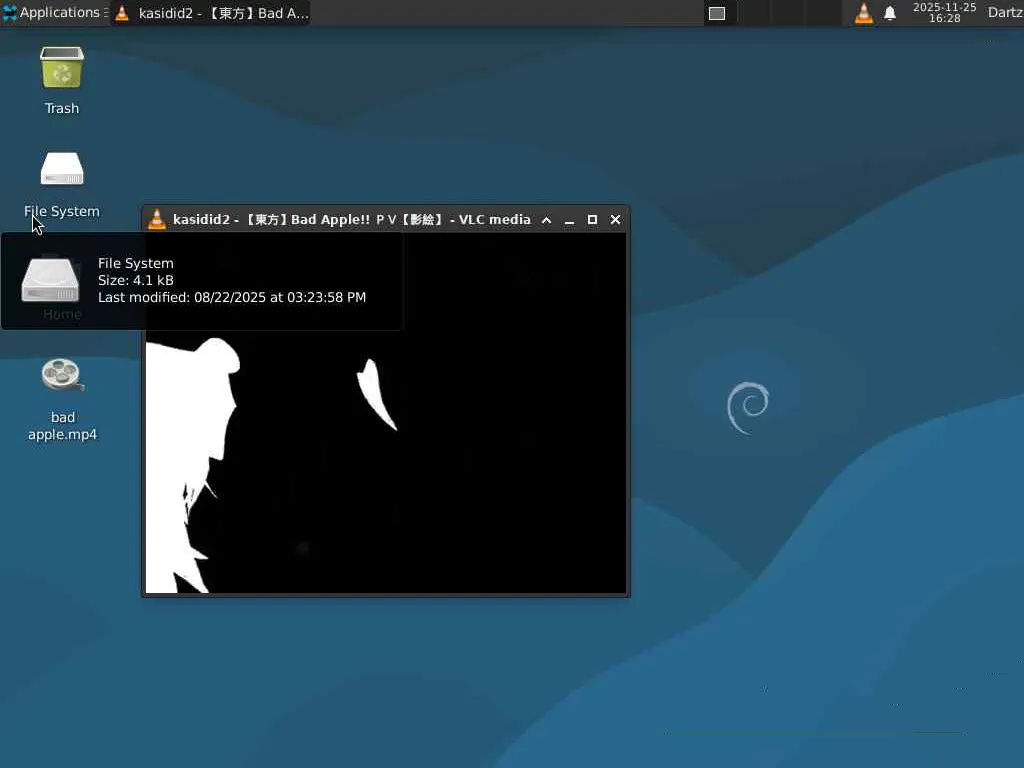Click the 'bad apple.mp4' file label

[63, 426]
